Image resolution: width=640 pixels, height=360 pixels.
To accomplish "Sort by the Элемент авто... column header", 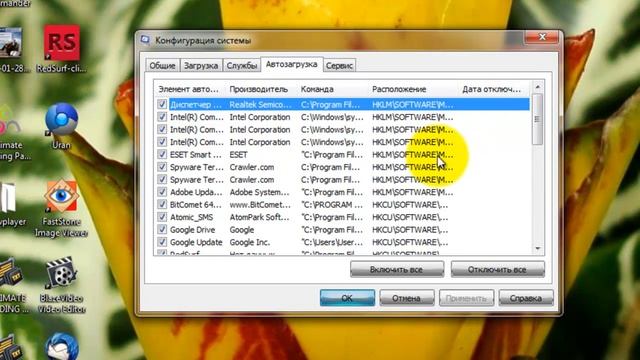I will pyautogui.click(x=190, y=89).
